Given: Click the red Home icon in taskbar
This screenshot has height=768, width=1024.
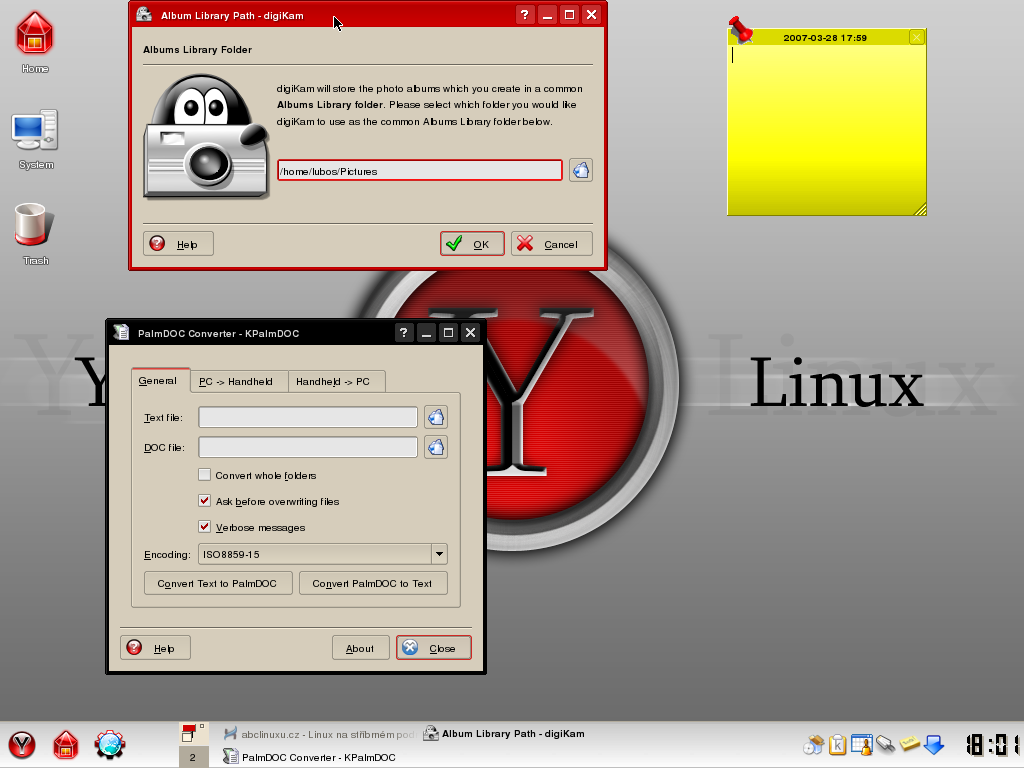Looking at the screenshot, I should pos(66,745).
